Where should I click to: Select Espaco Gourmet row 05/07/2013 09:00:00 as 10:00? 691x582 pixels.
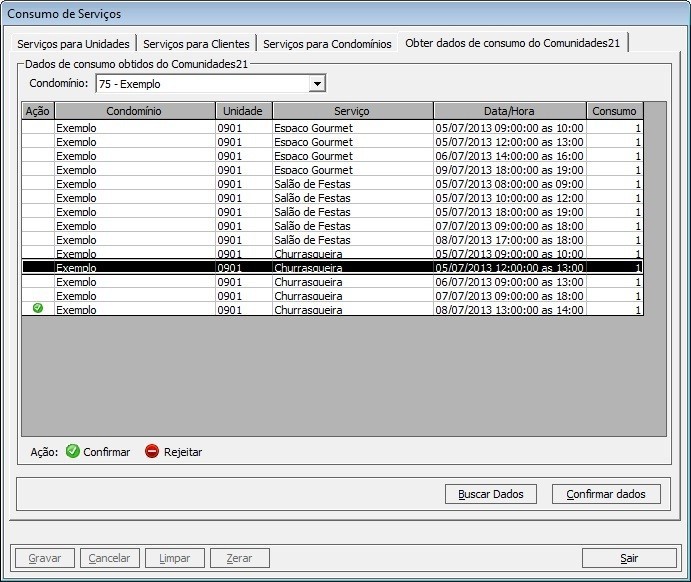[332, 128]
